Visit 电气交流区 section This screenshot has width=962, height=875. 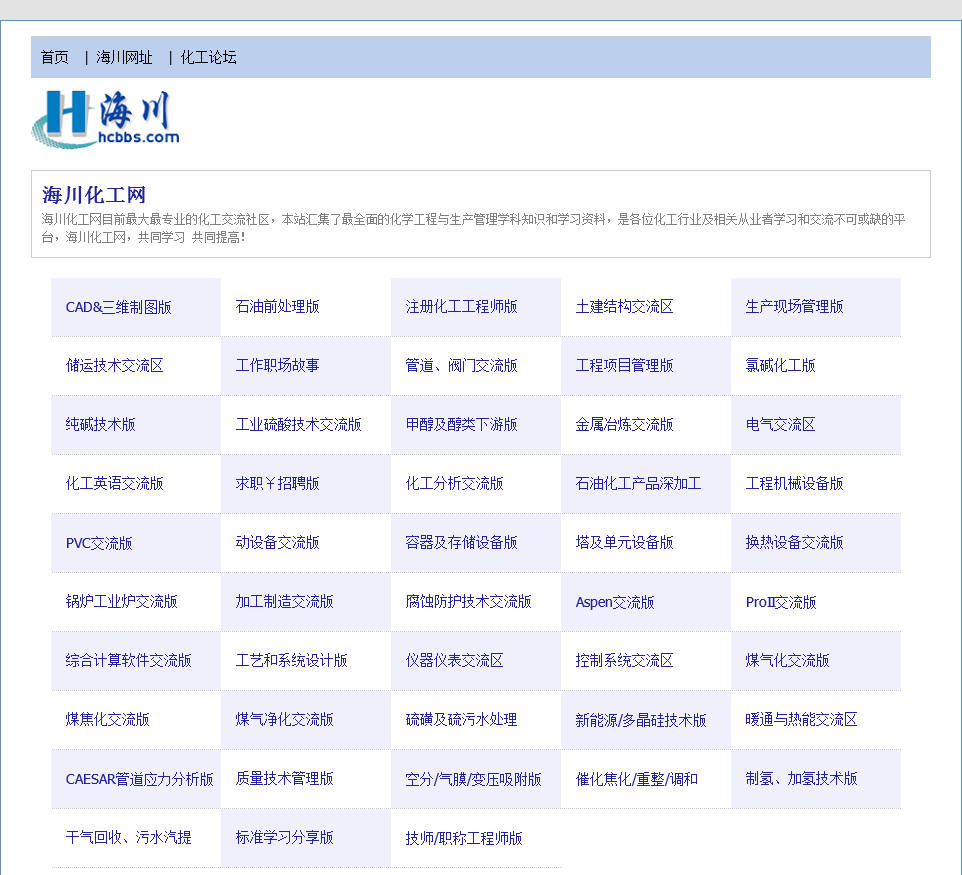(780, 425)
